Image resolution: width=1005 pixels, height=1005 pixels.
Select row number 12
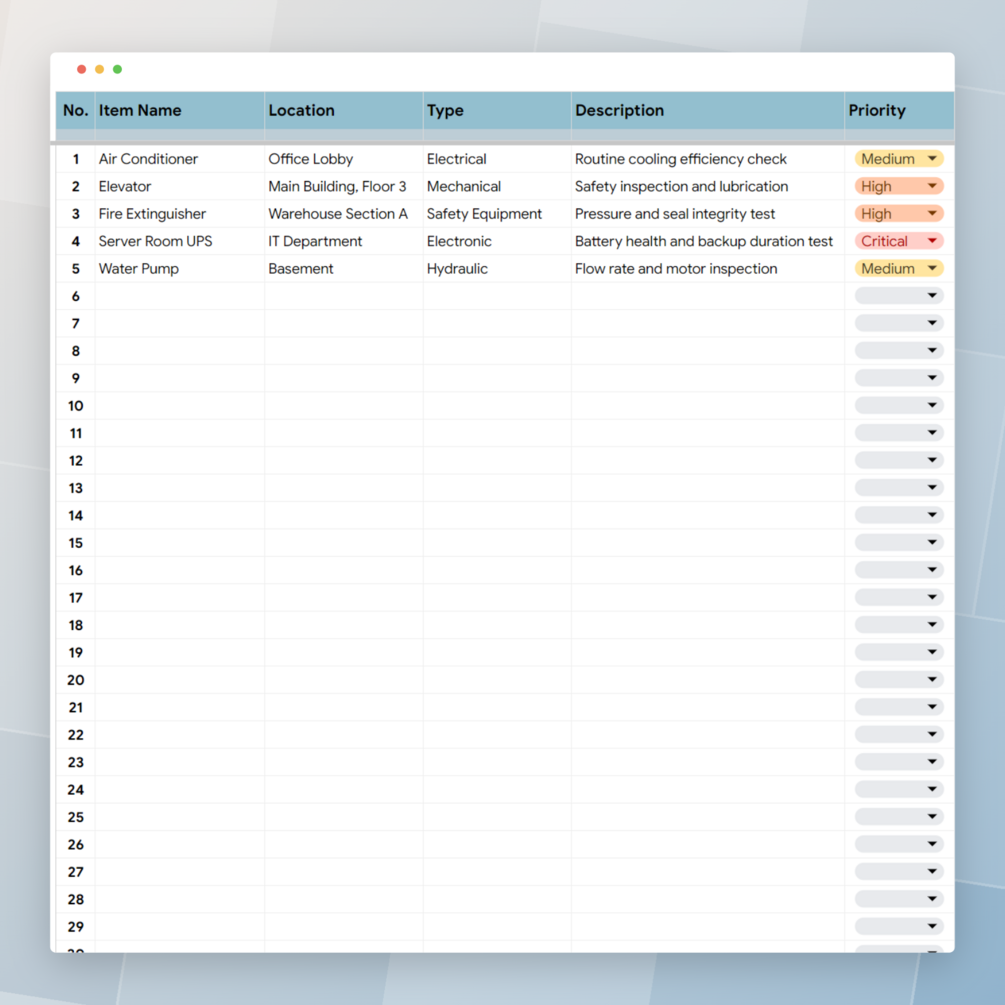[x=76, y=461]
